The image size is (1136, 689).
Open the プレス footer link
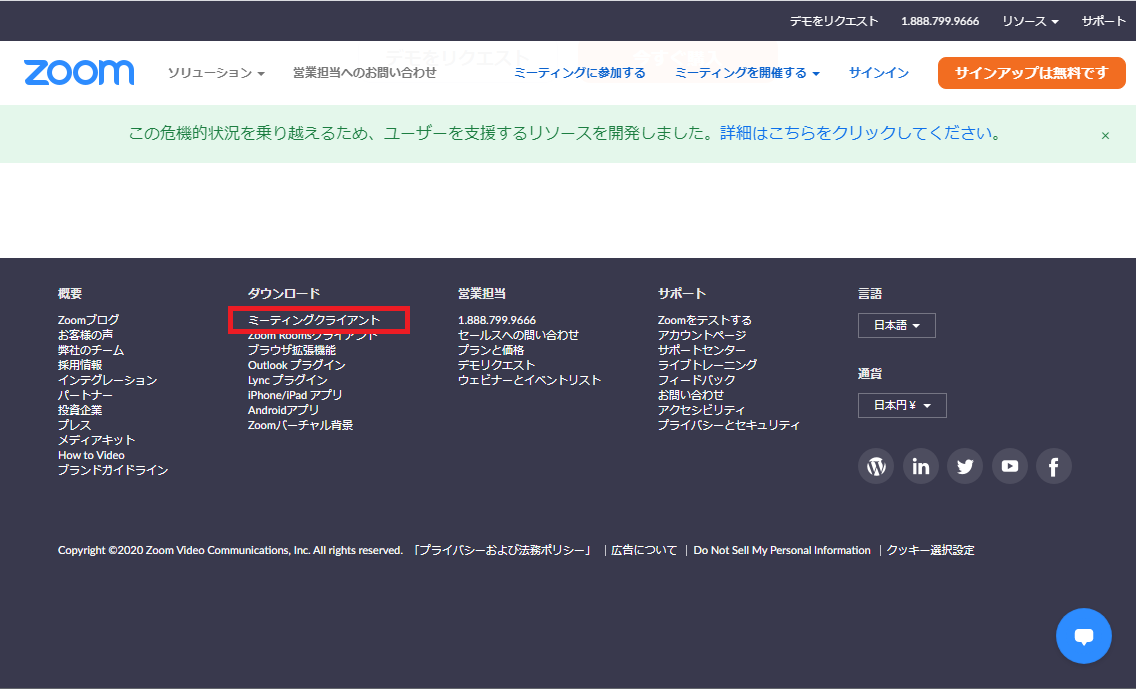click(x=75, y=425)
